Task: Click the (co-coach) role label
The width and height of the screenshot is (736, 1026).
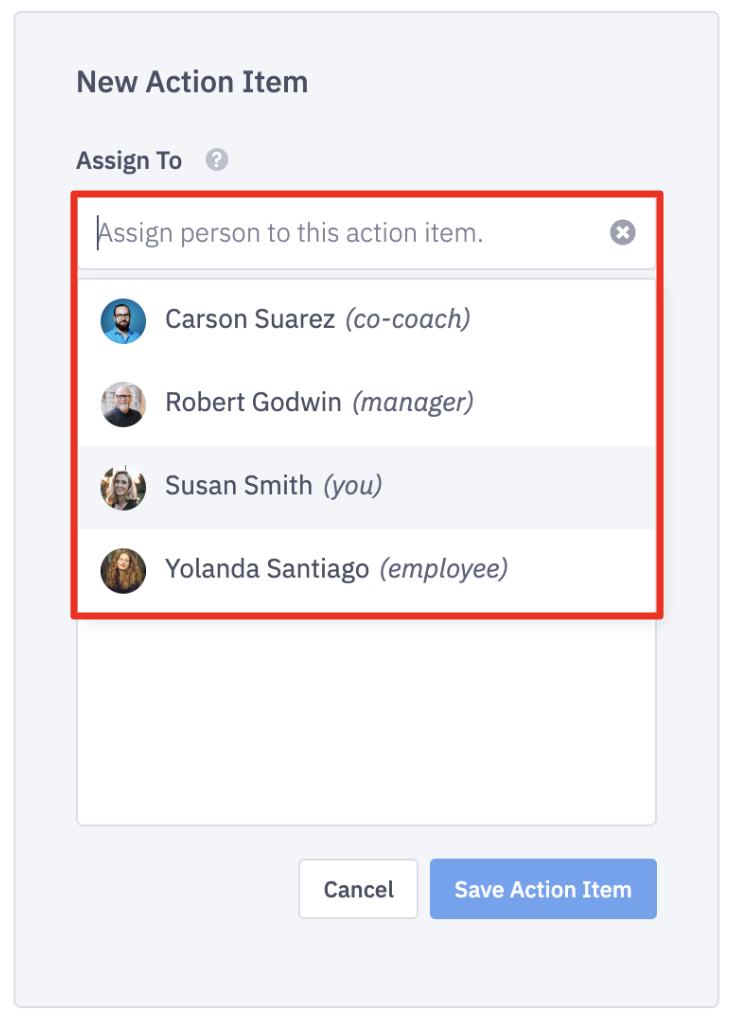Action: [408, 320]
